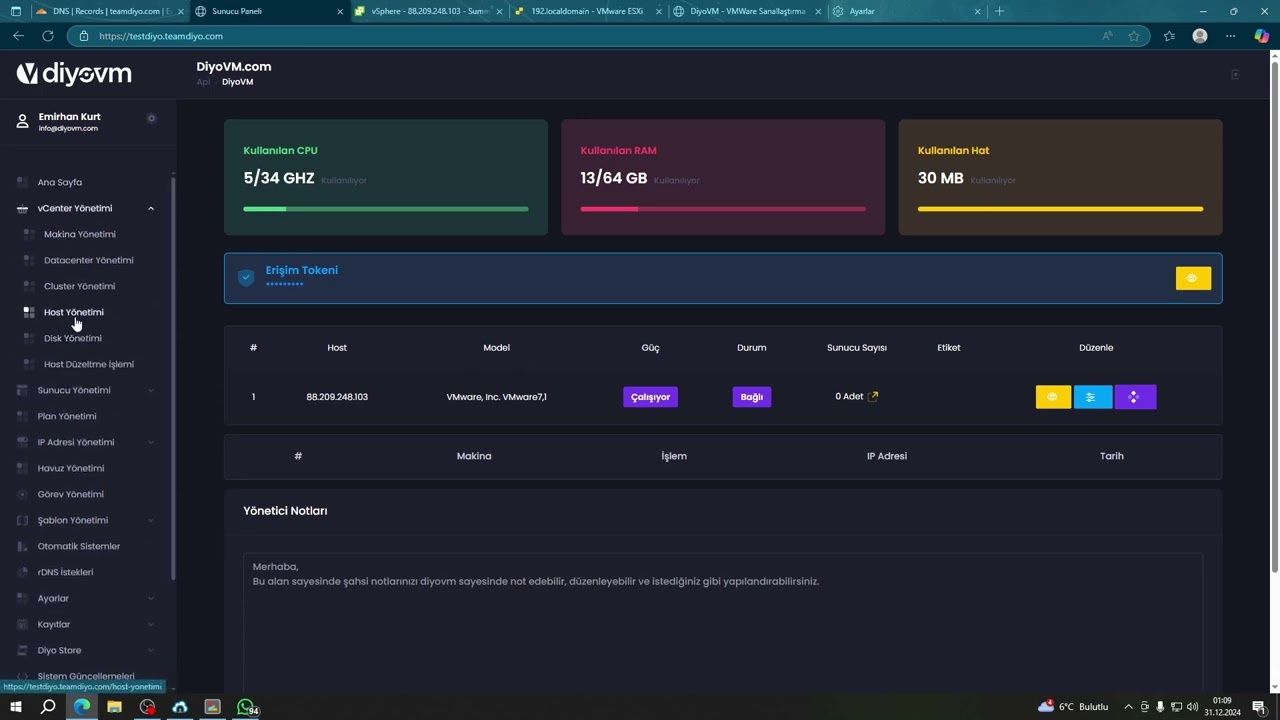
Task: Add this page to favorites with the star icon
Action: click(1134, 36)
